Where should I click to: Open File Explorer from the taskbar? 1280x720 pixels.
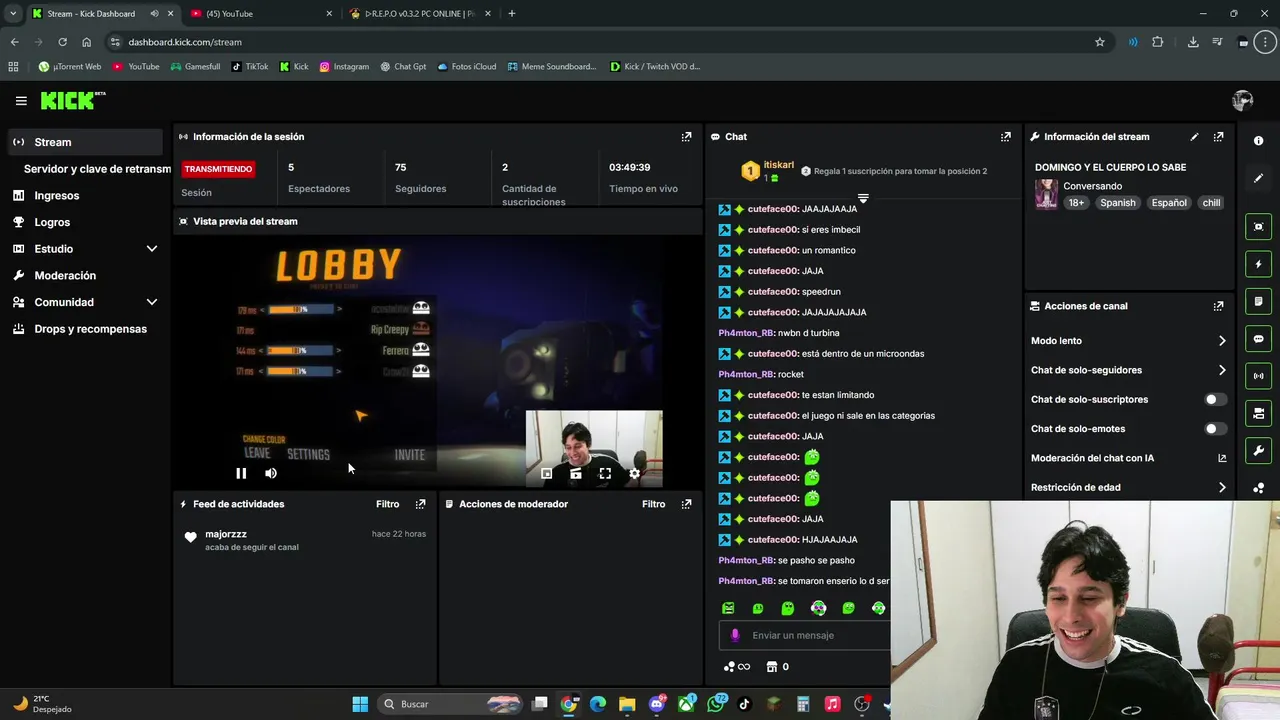[627, 705]
